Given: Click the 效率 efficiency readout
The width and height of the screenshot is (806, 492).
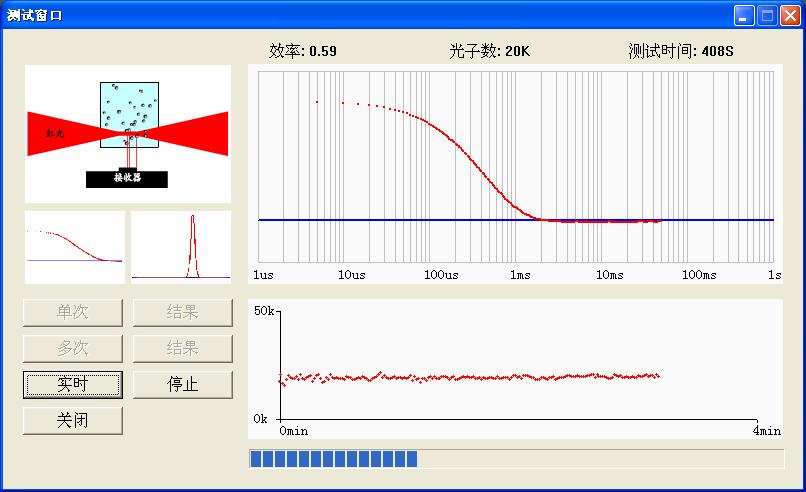Looking at the screenshot, I should coord(303,51).
